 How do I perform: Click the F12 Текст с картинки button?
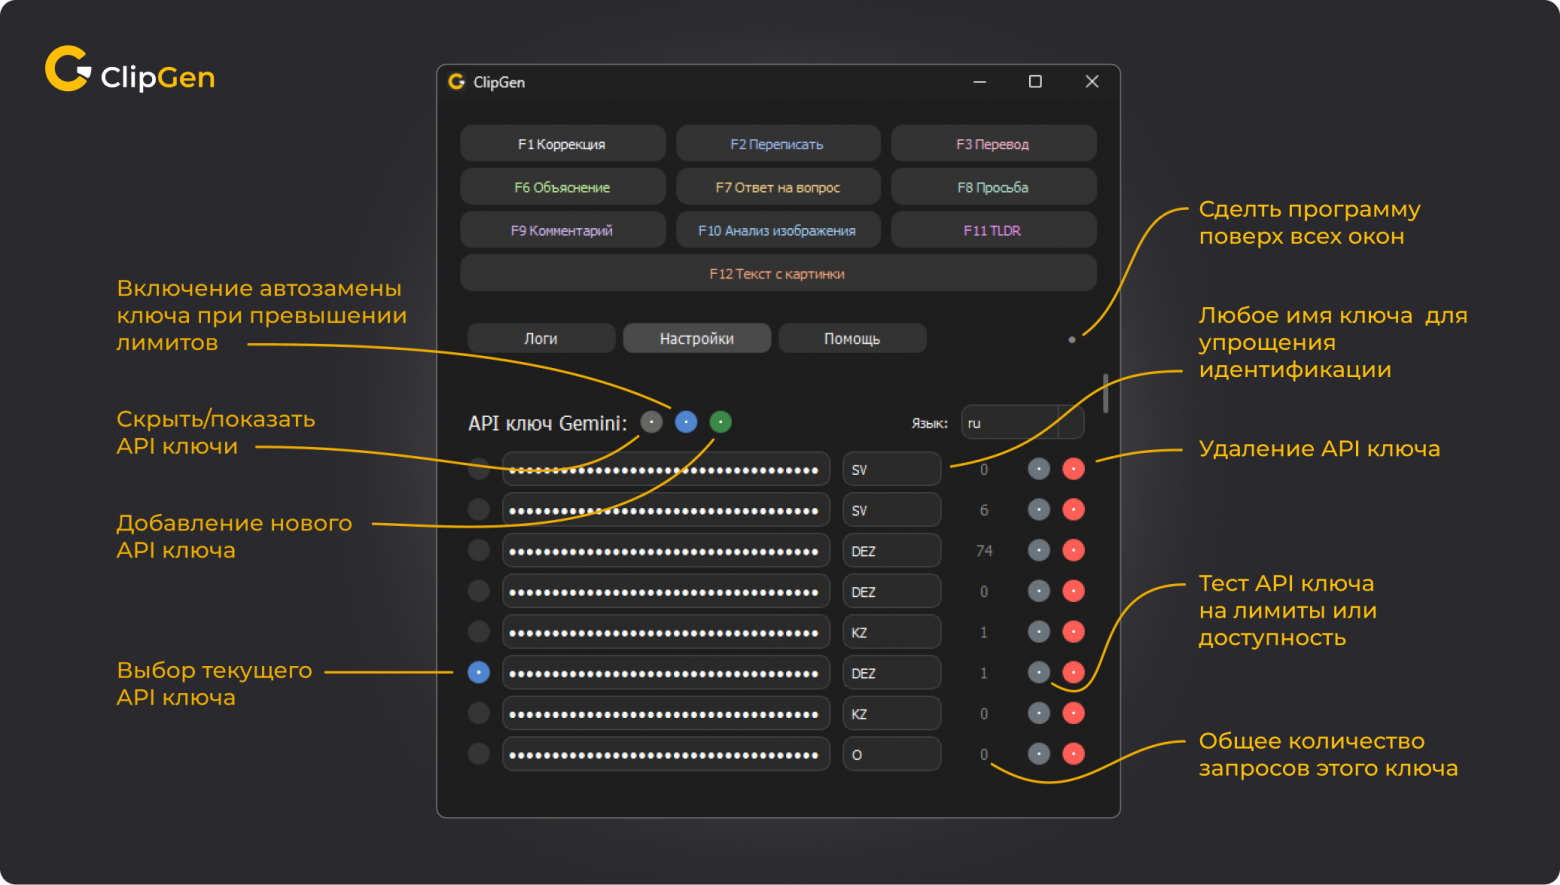coord(777,274)
